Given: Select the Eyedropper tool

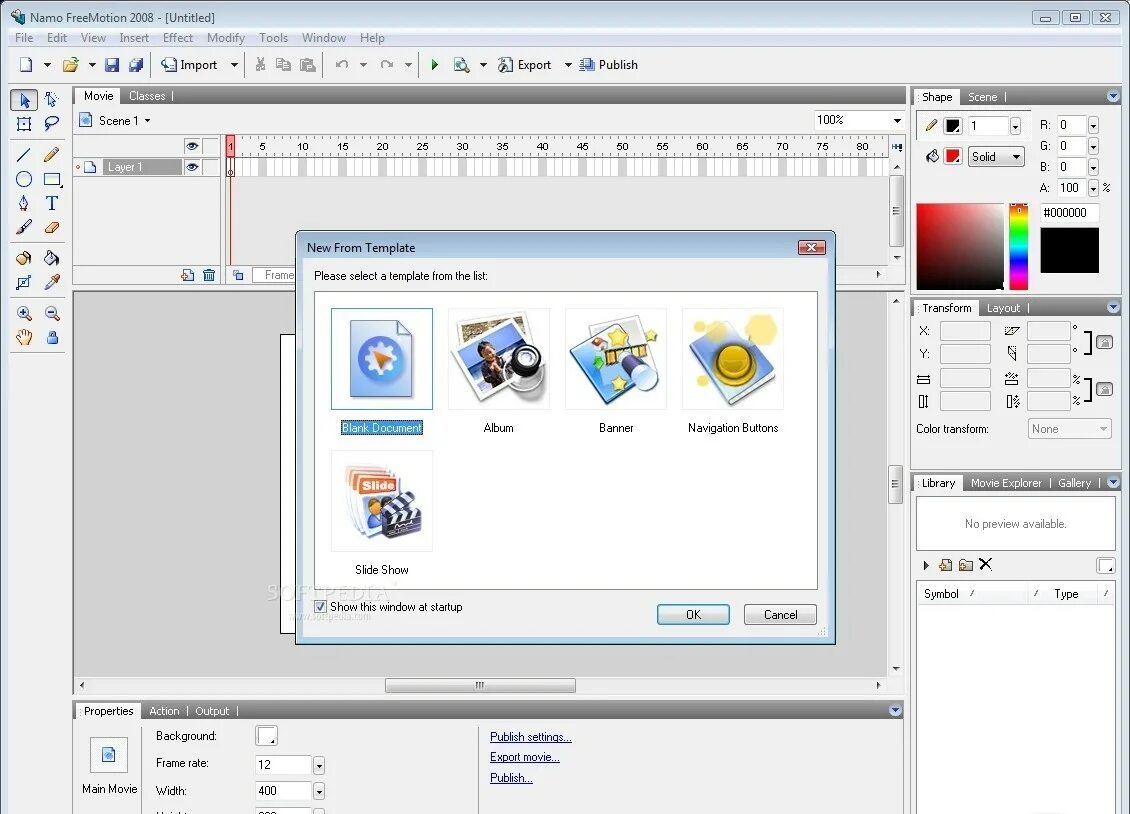Looking at the screenshot, I should point(51,282).
